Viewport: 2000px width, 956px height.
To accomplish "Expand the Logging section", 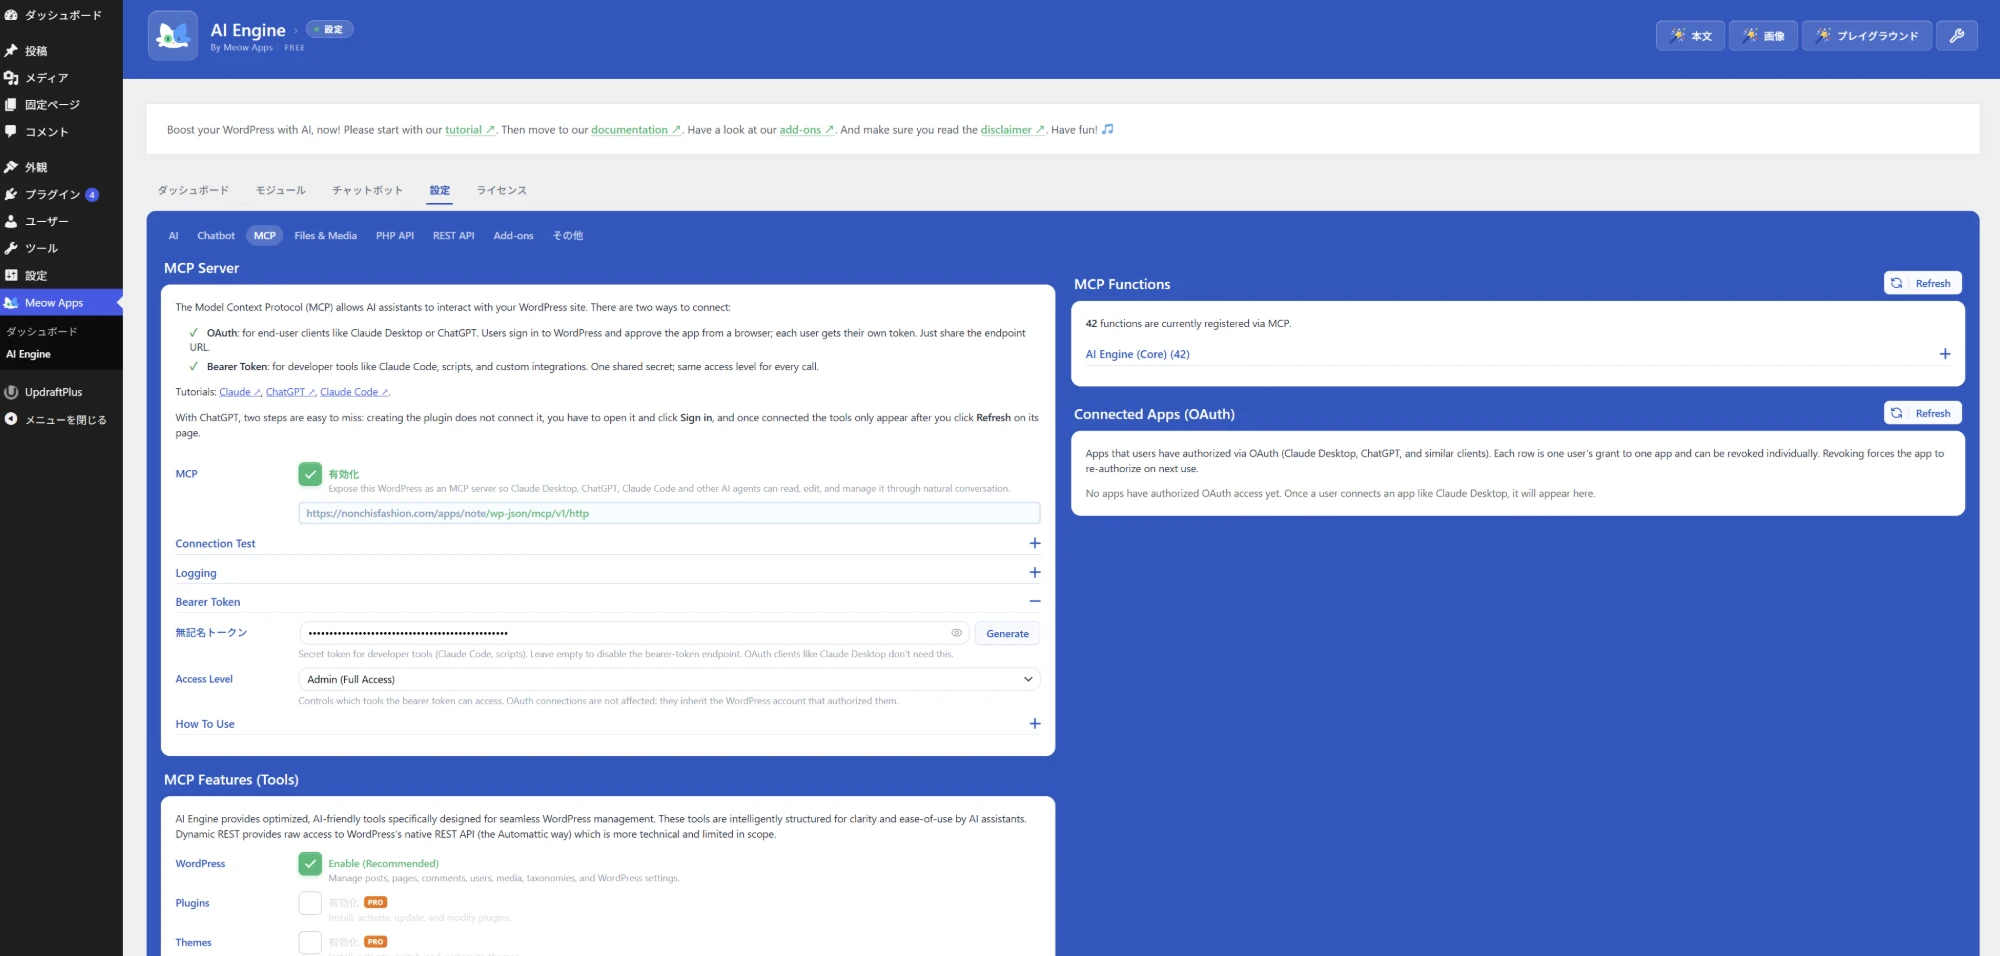I will (608, 573).
